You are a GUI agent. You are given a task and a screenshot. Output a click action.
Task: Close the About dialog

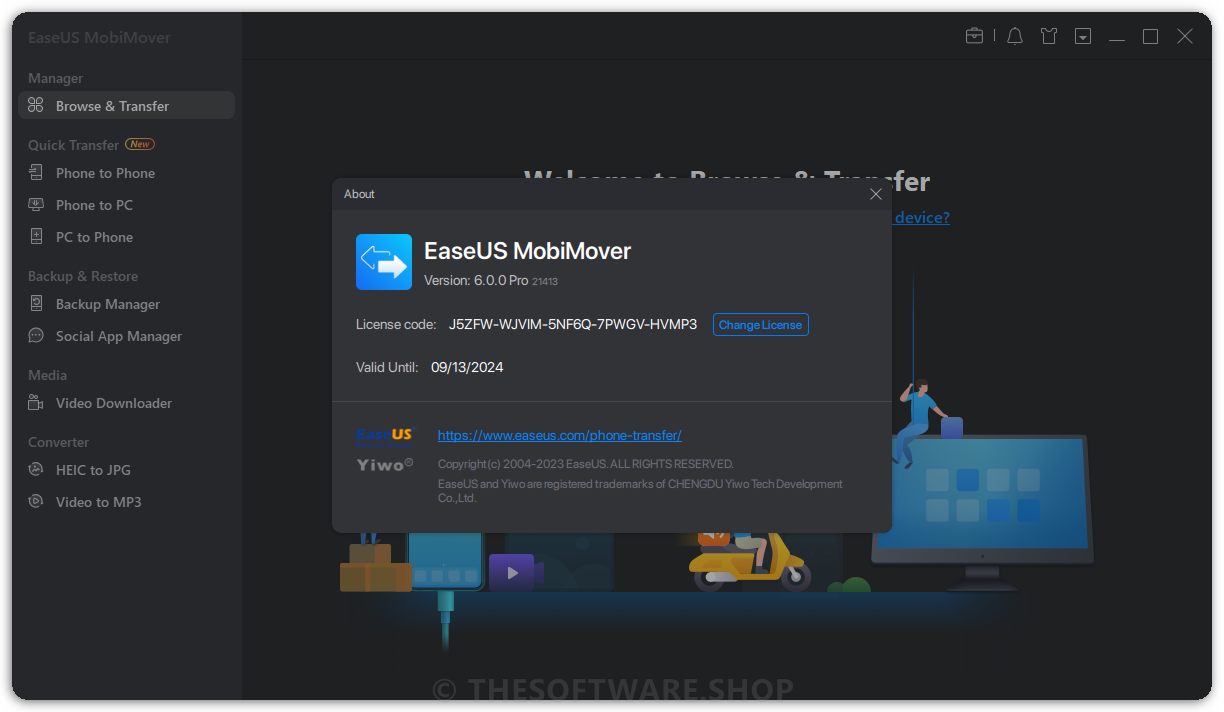click(x=876, y=194)
